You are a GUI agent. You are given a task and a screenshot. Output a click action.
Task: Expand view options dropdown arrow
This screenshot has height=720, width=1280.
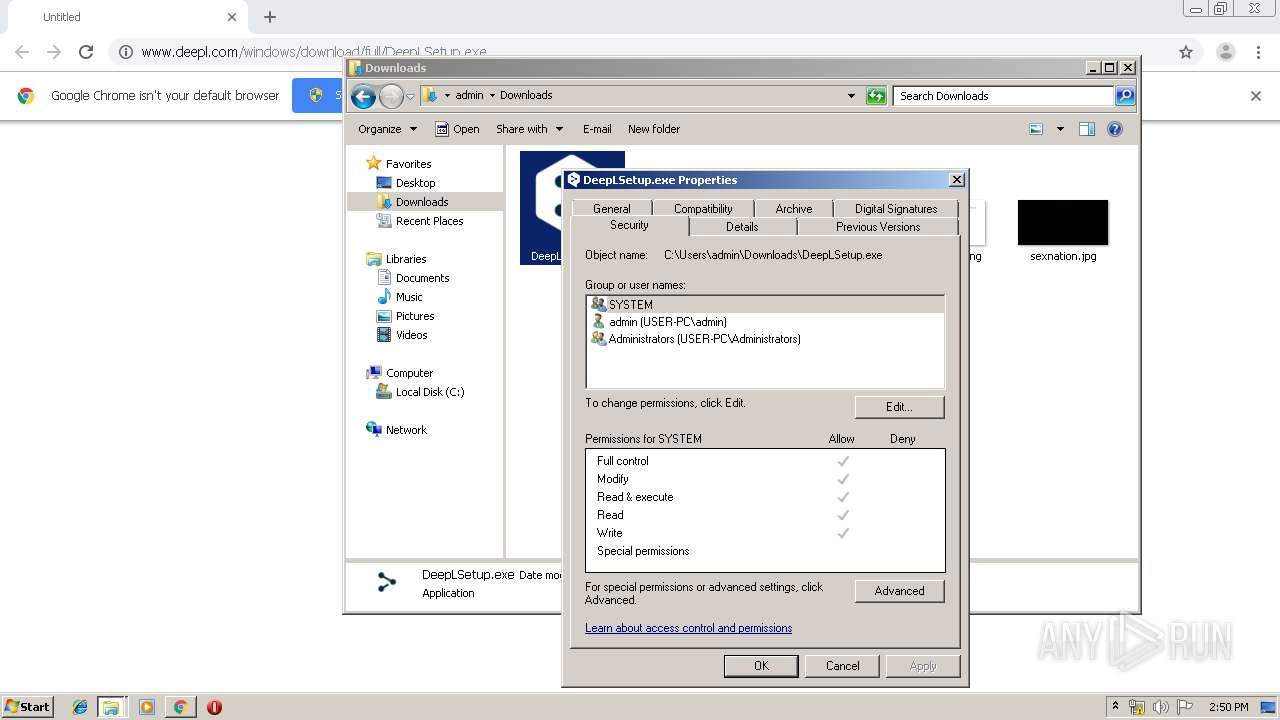coord(1060,129)
